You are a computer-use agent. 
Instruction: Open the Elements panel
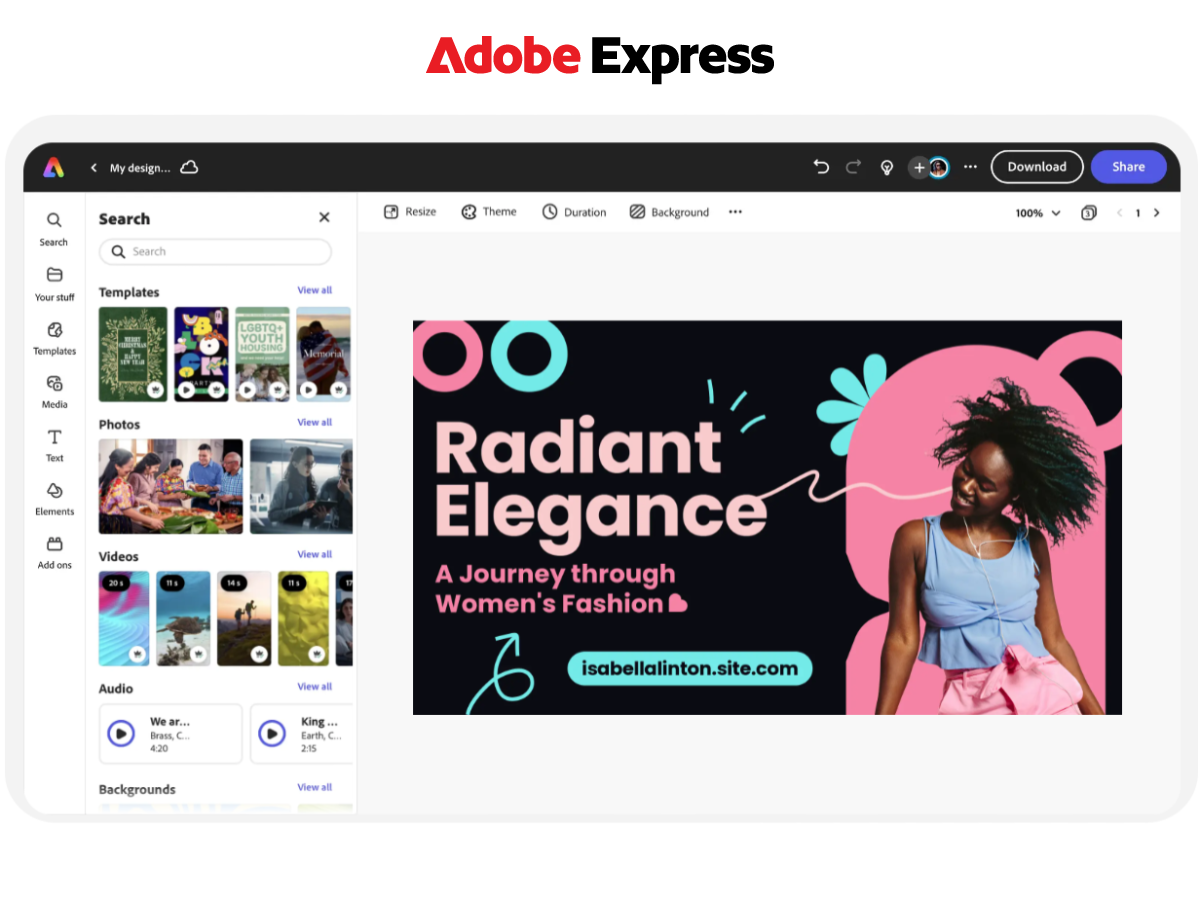[55, 498]
